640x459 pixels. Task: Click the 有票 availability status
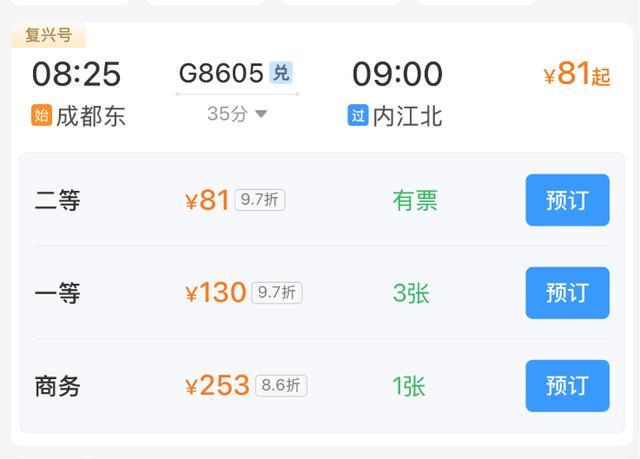[415, 200]
